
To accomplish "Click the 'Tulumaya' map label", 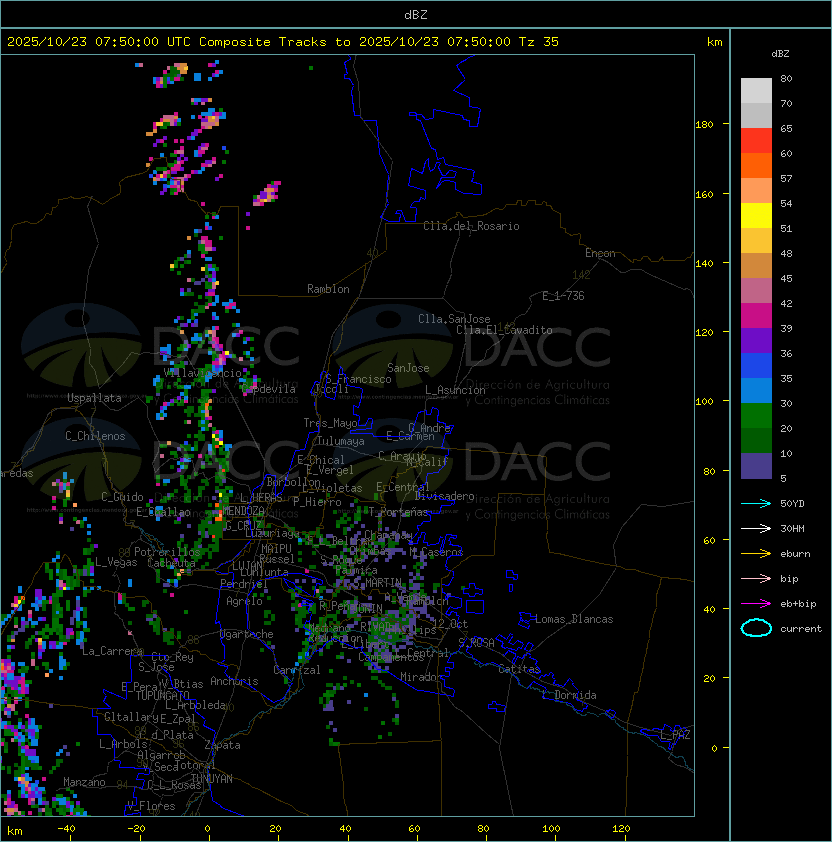I will pos(341,441).
